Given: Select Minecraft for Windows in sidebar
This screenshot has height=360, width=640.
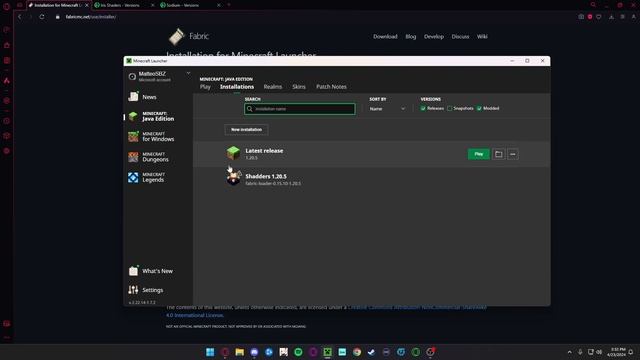Looking at the screenshot, I should [151, 137].
